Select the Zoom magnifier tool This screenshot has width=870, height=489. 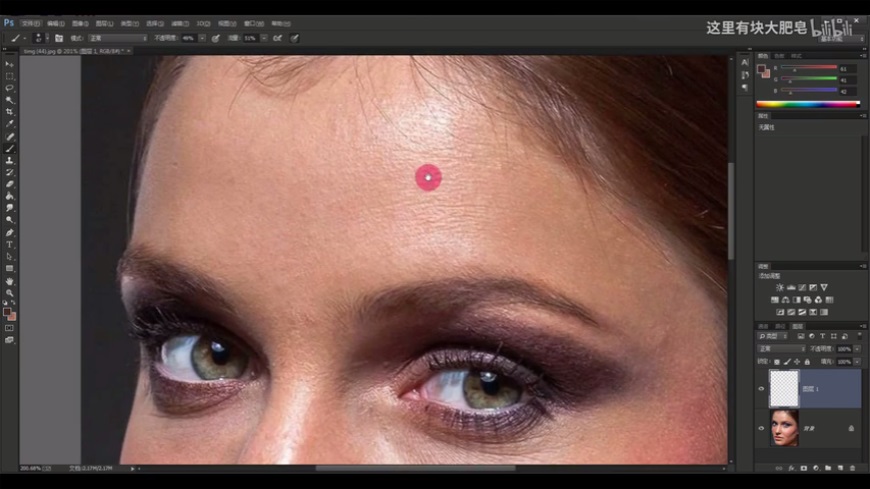coord(10,292)
